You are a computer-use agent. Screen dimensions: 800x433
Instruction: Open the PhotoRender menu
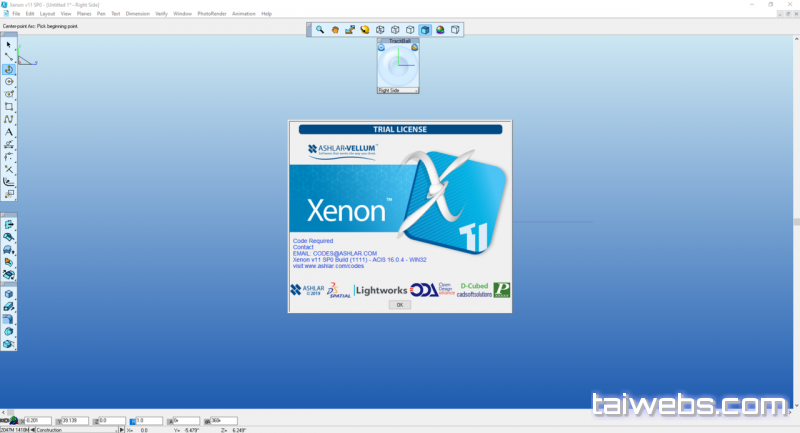pyautogui.click(x=211, y=14)
